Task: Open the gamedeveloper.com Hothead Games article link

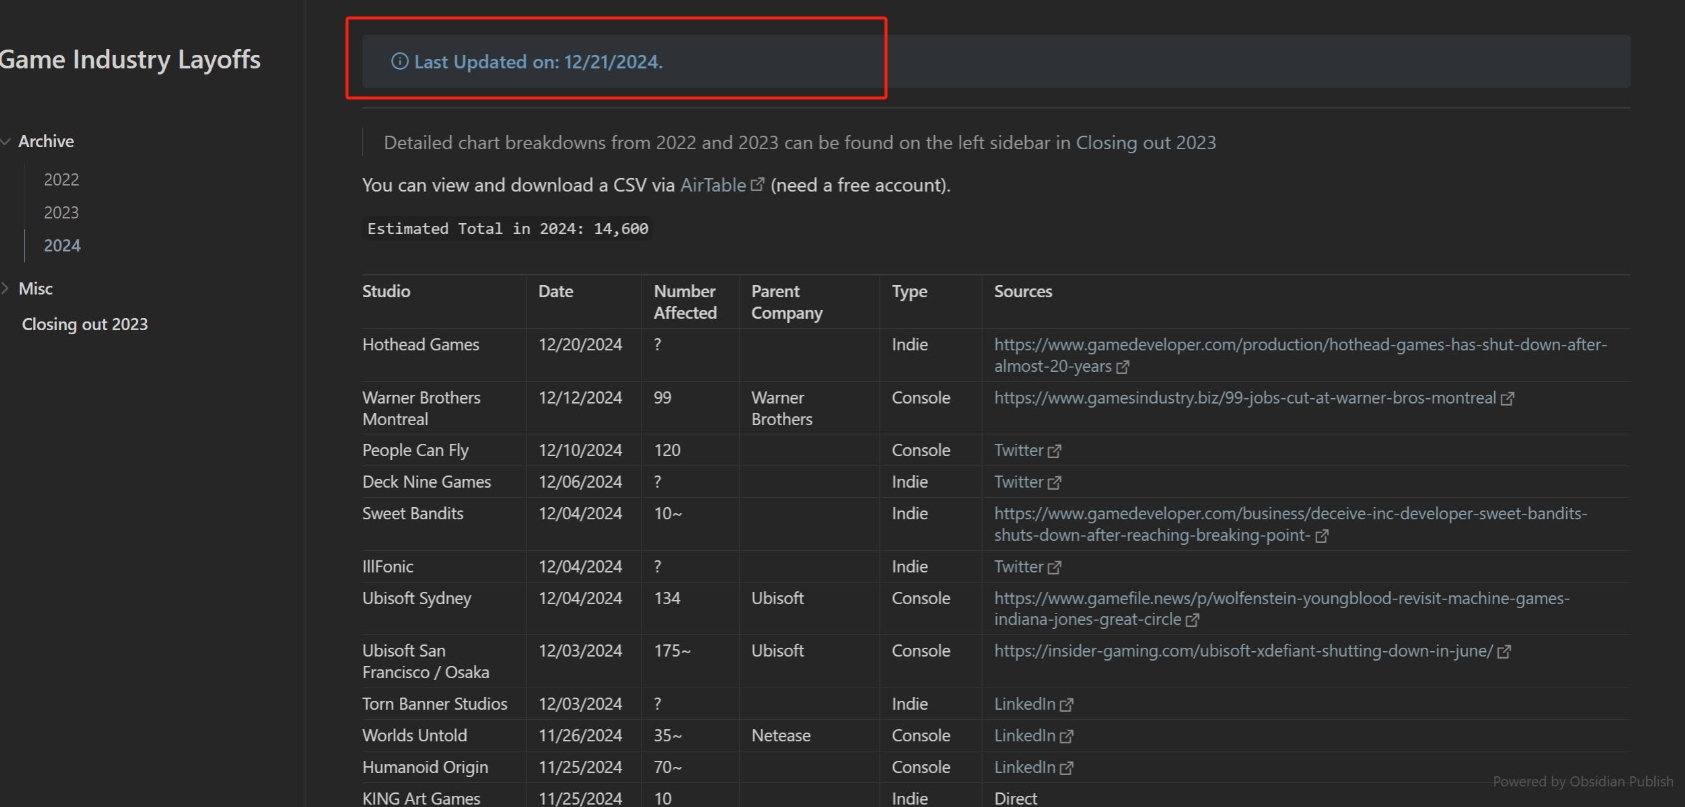Action: click(1300, 355)
